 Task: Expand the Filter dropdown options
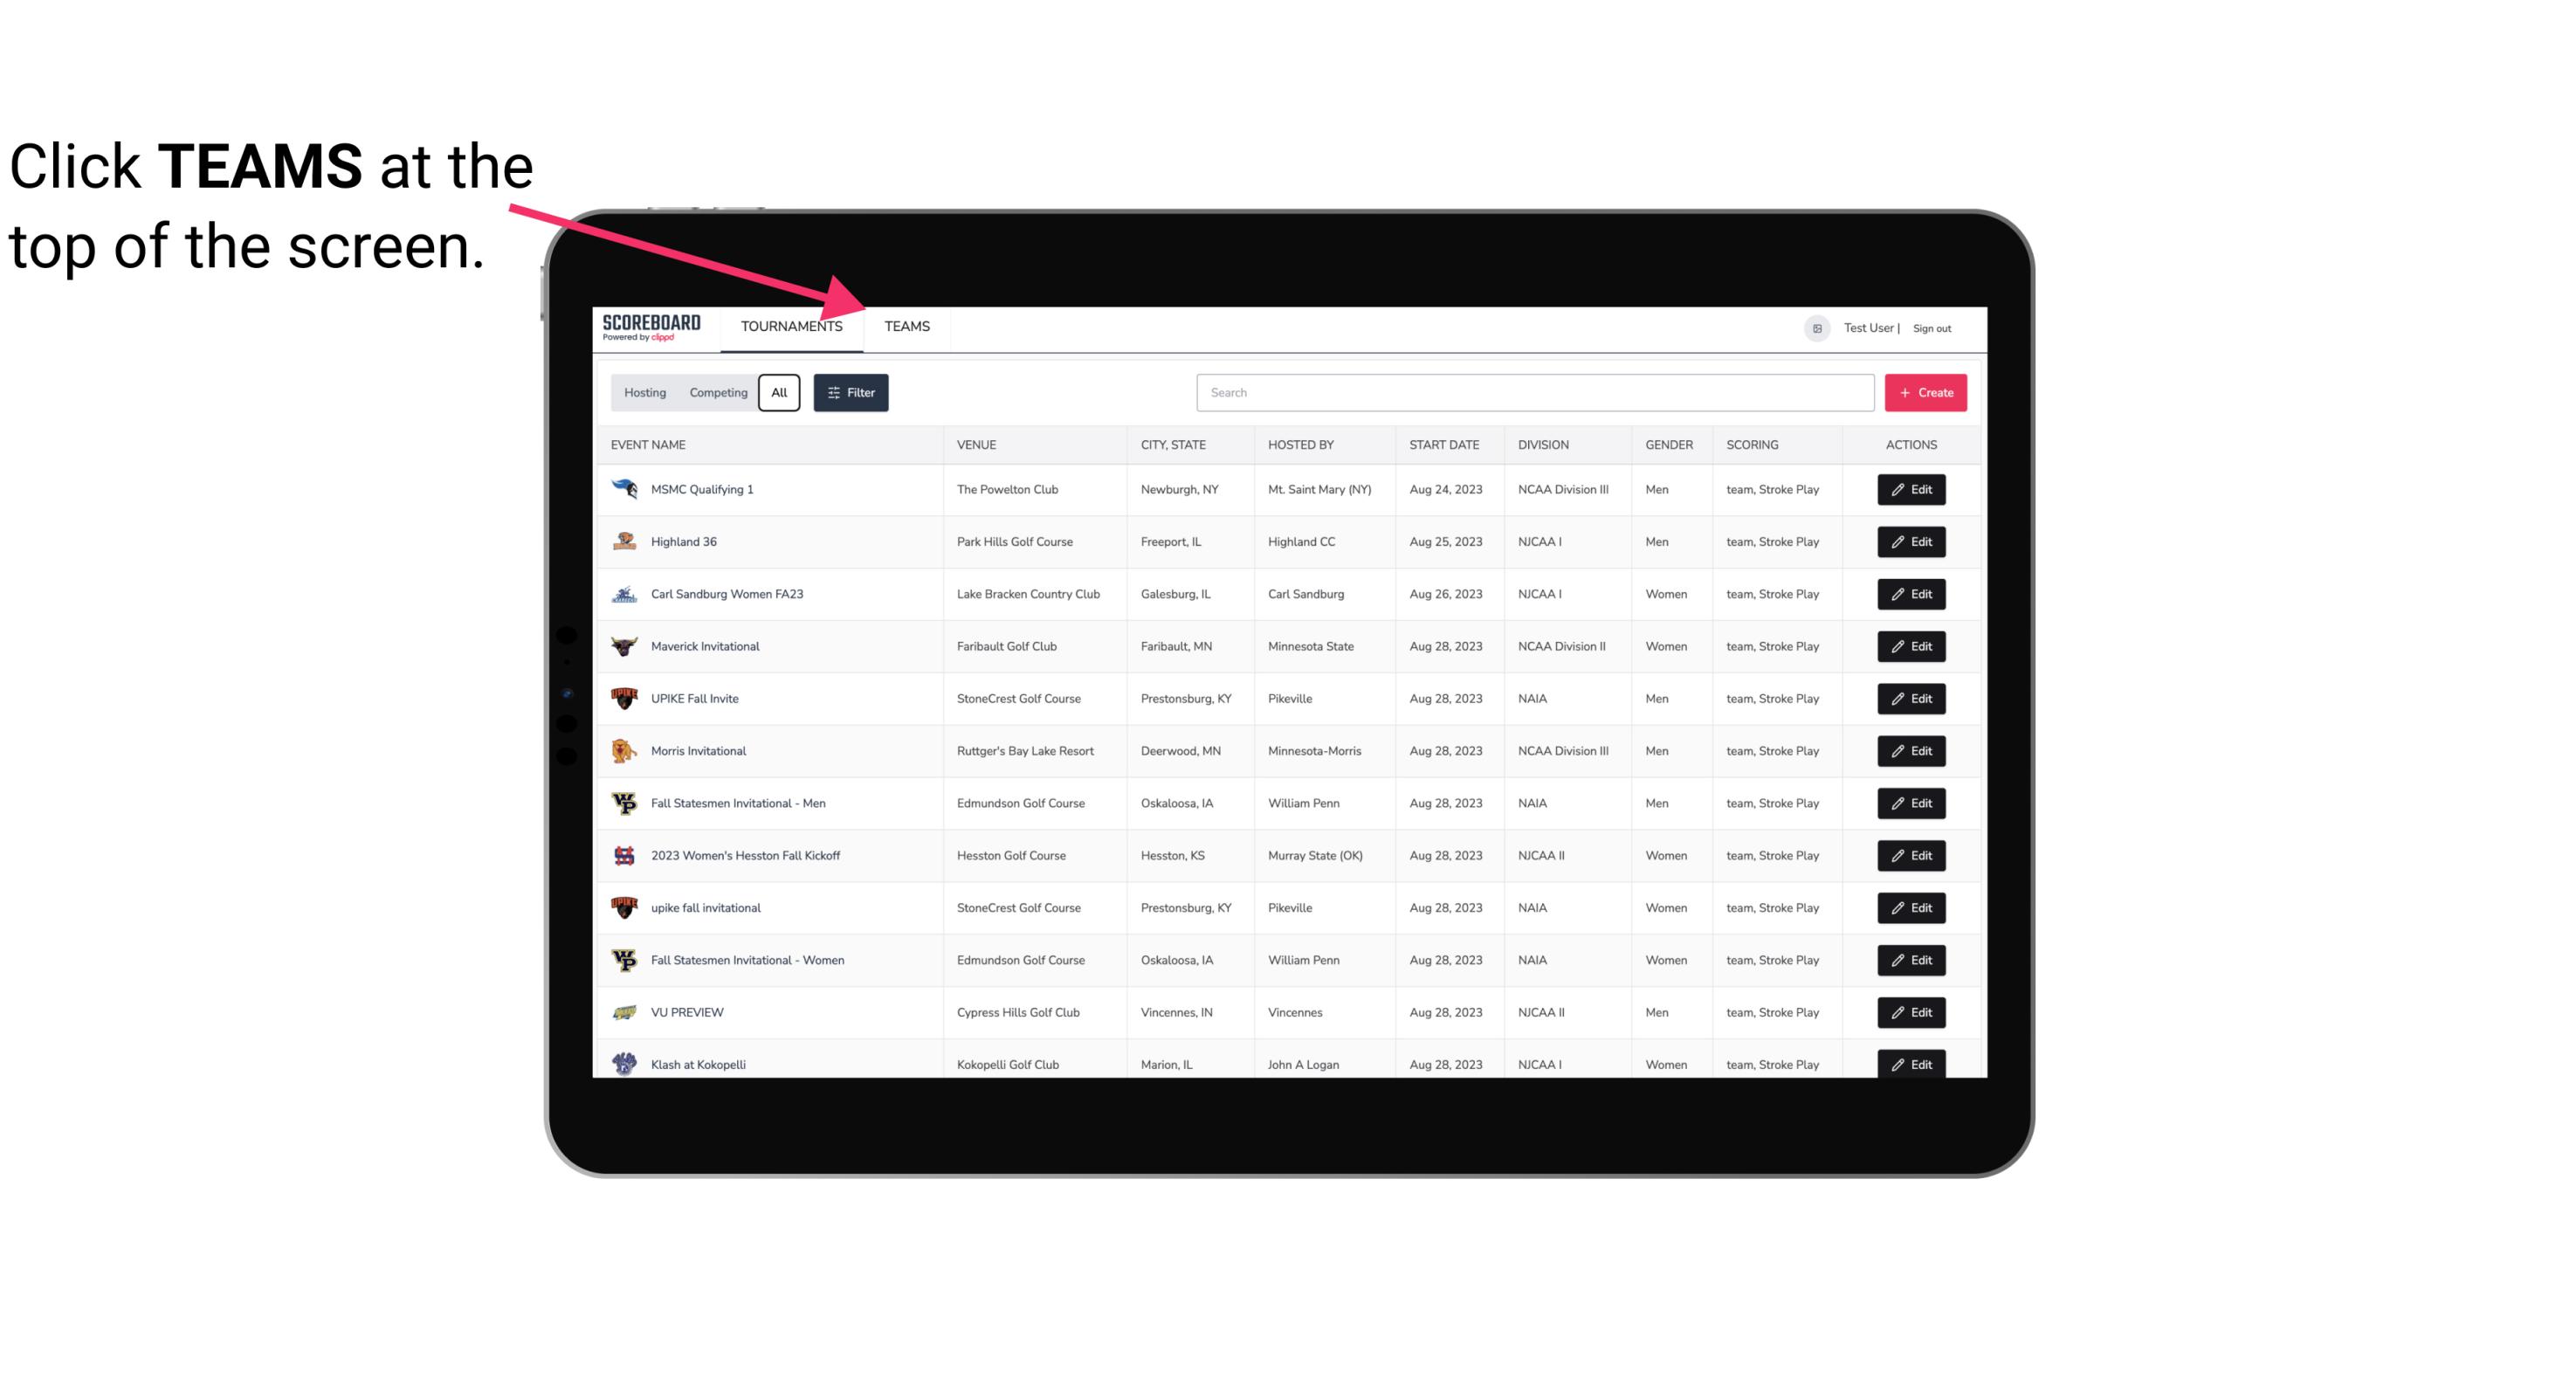pos(851,393)
